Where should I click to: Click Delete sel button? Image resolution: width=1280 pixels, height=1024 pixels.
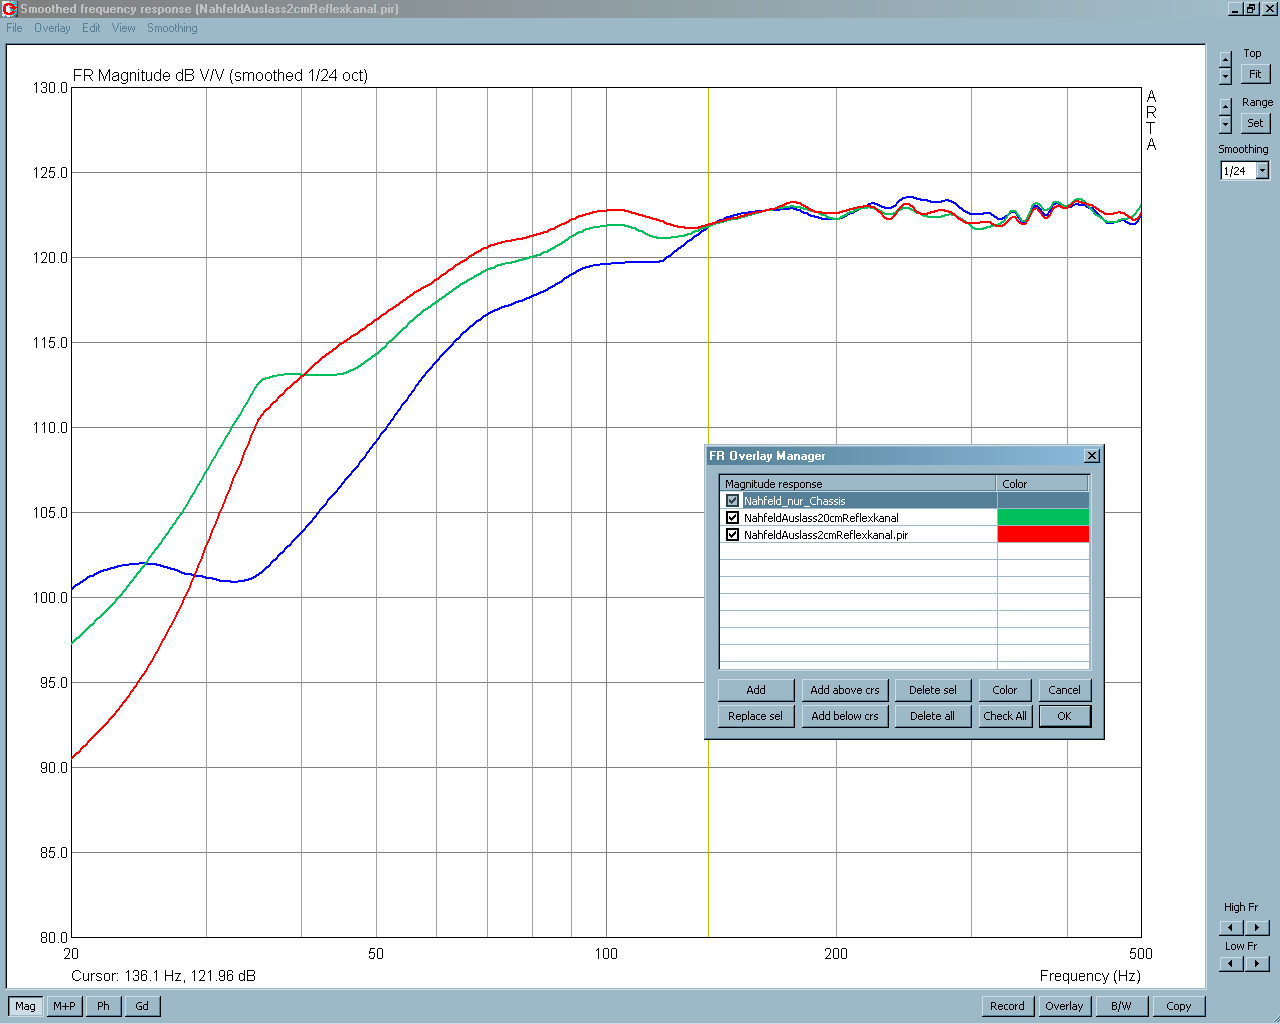pyautogui.click(x=933, y=690)
